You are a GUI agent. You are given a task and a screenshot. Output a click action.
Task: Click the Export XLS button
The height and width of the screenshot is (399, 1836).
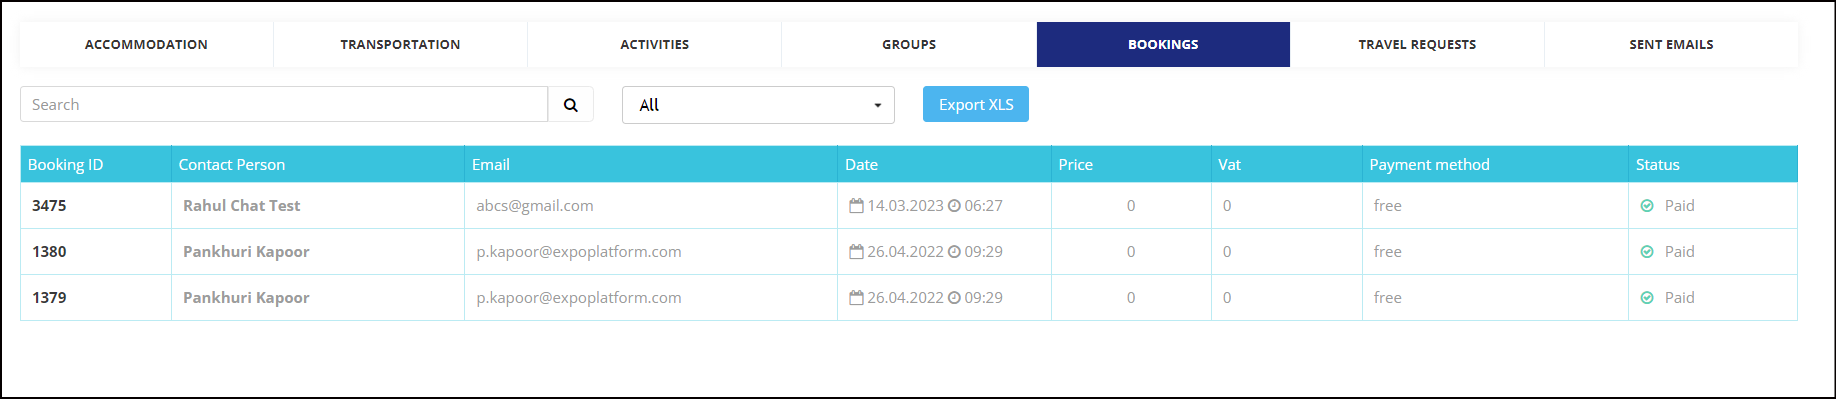976,104
